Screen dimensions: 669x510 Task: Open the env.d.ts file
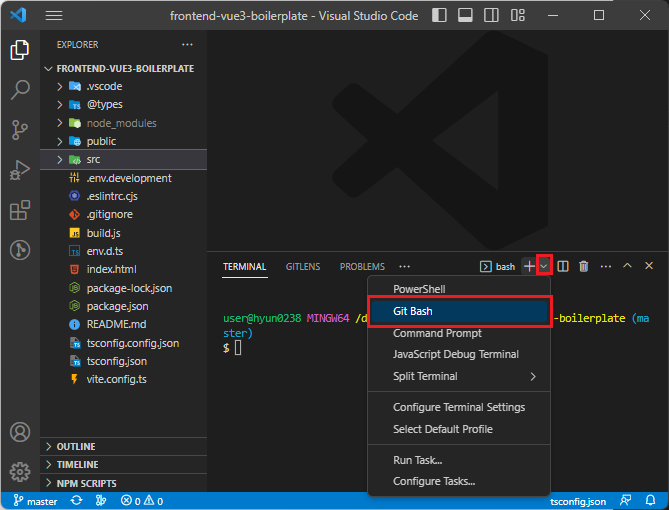click(124, 251)
